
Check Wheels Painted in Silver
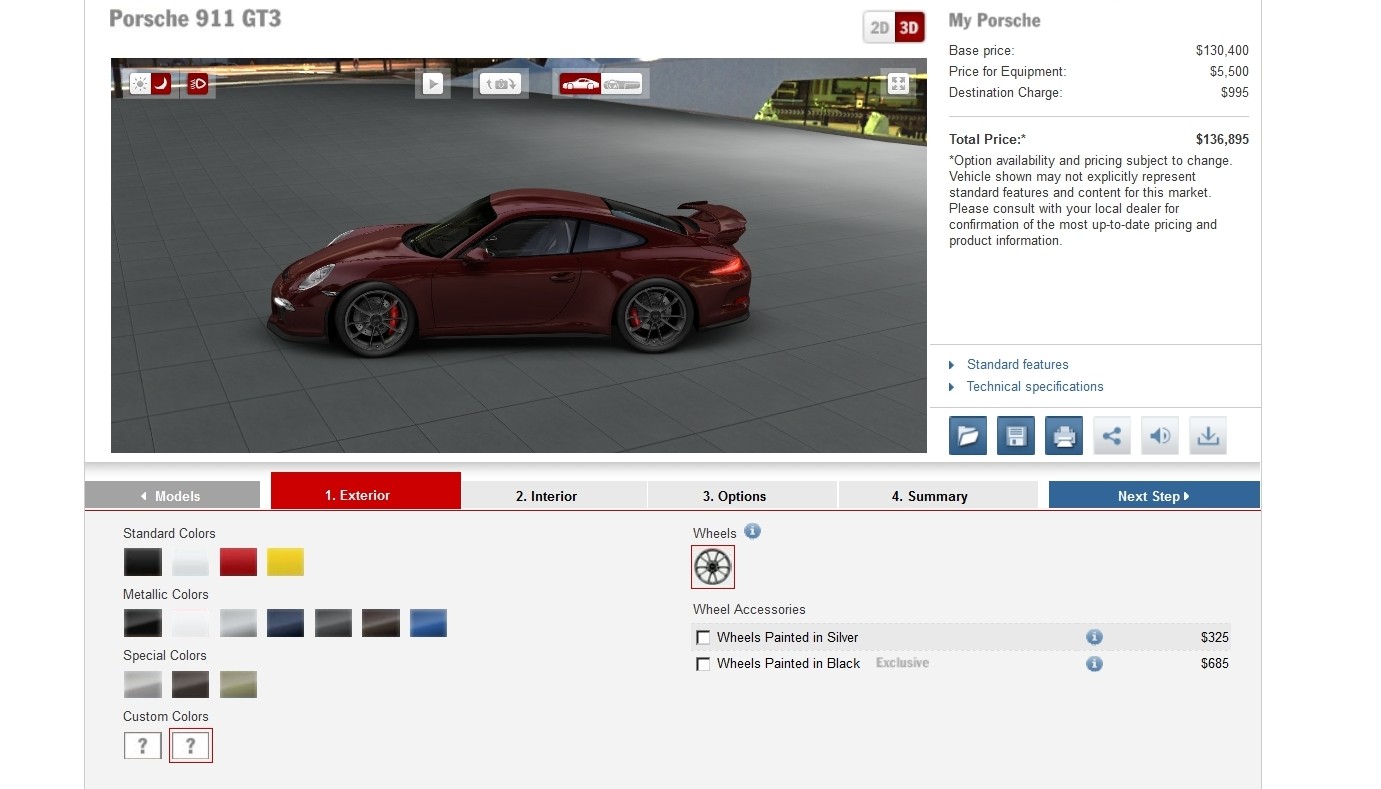[703, 638]
